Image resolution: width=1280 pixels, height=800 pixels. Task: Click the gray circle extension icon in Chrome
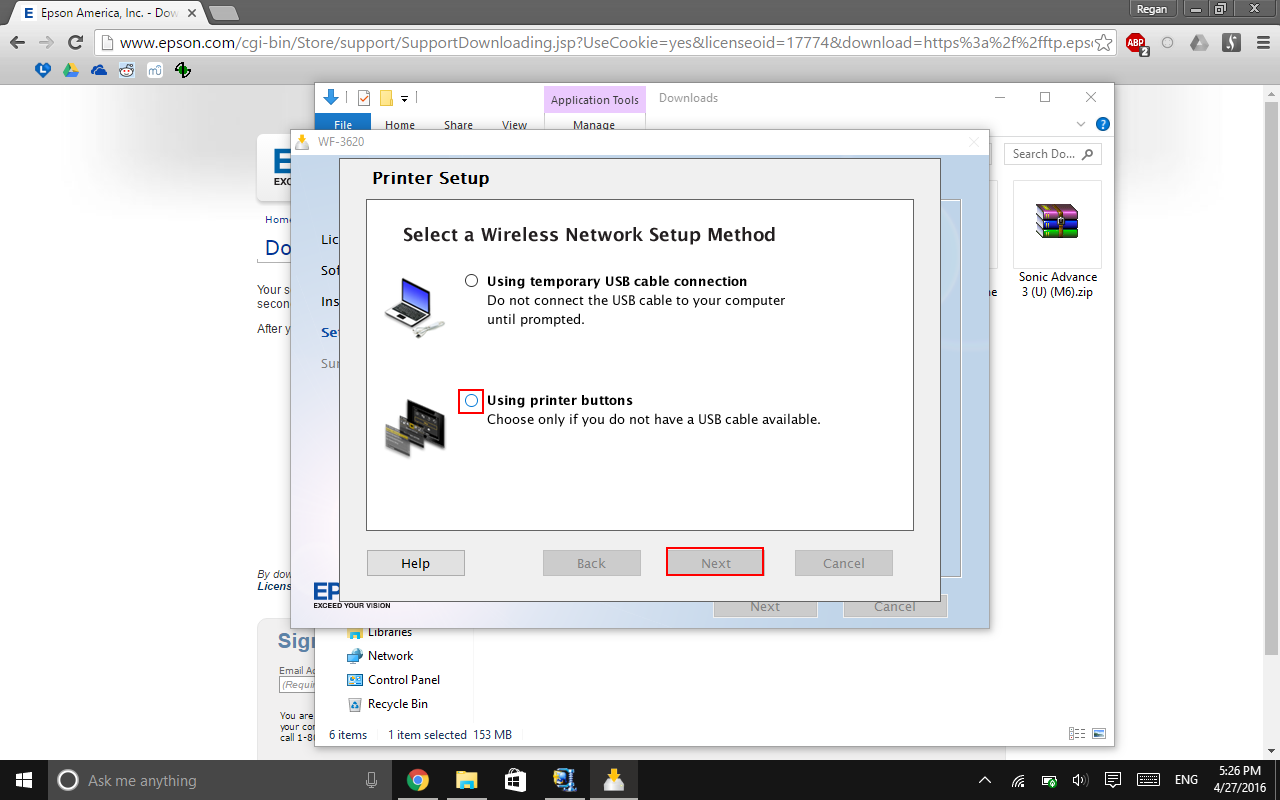tap(1167, 43)
